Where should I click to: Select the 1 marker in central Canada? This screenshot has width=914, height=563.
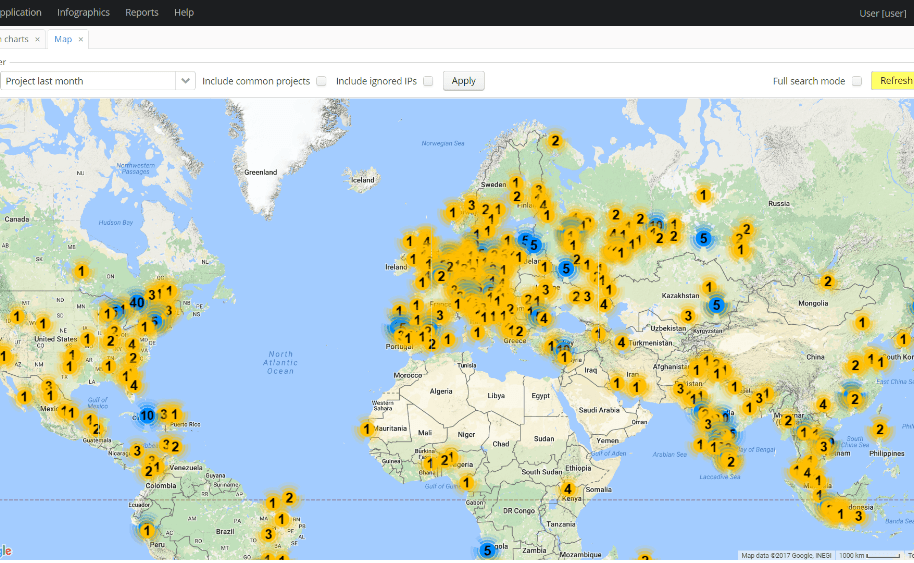click(81, 271)
